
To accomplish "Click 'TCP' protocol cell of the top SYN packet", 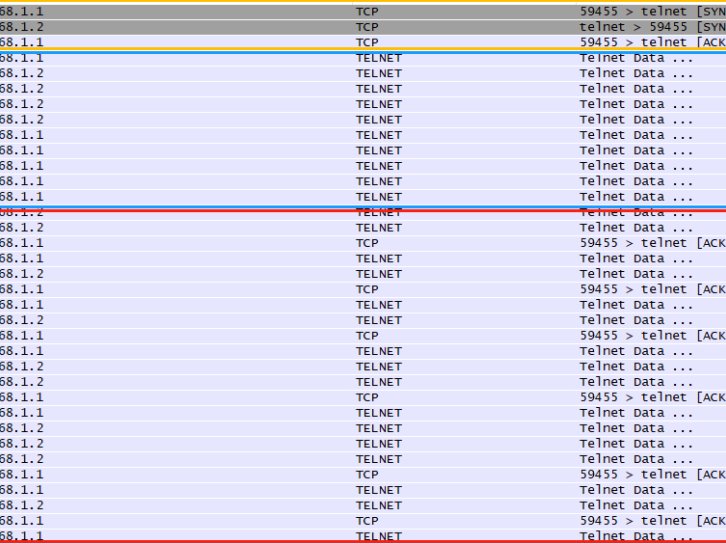I will tap(367, 11).
